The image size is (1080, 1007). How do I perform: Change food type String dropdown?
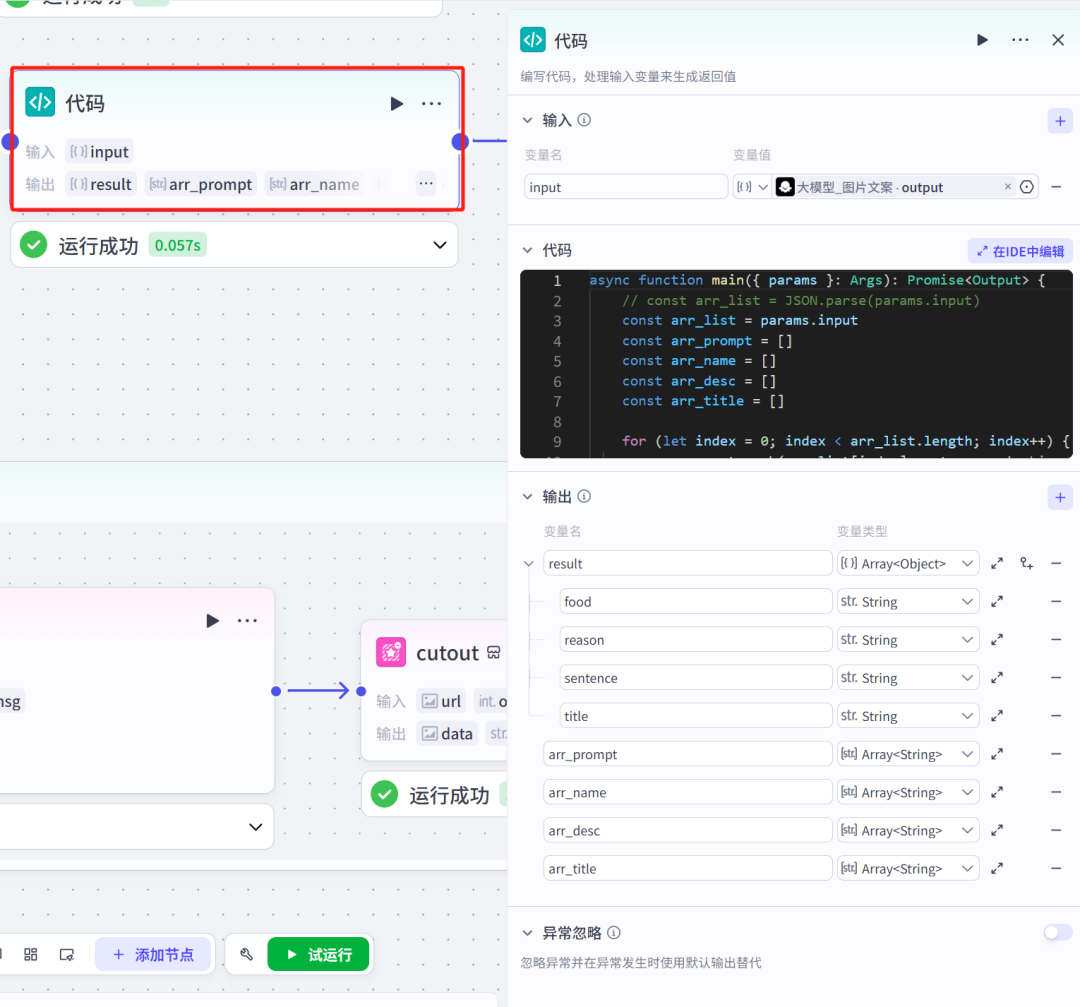tap(908, 601)
